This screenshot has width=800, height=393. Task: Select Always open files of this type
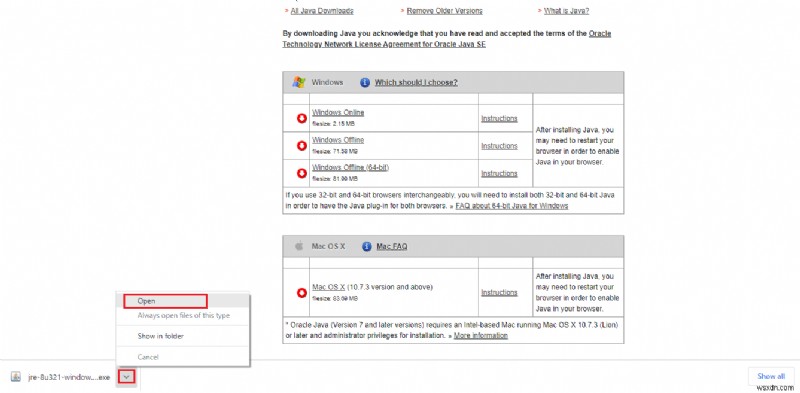click(184, 315)
